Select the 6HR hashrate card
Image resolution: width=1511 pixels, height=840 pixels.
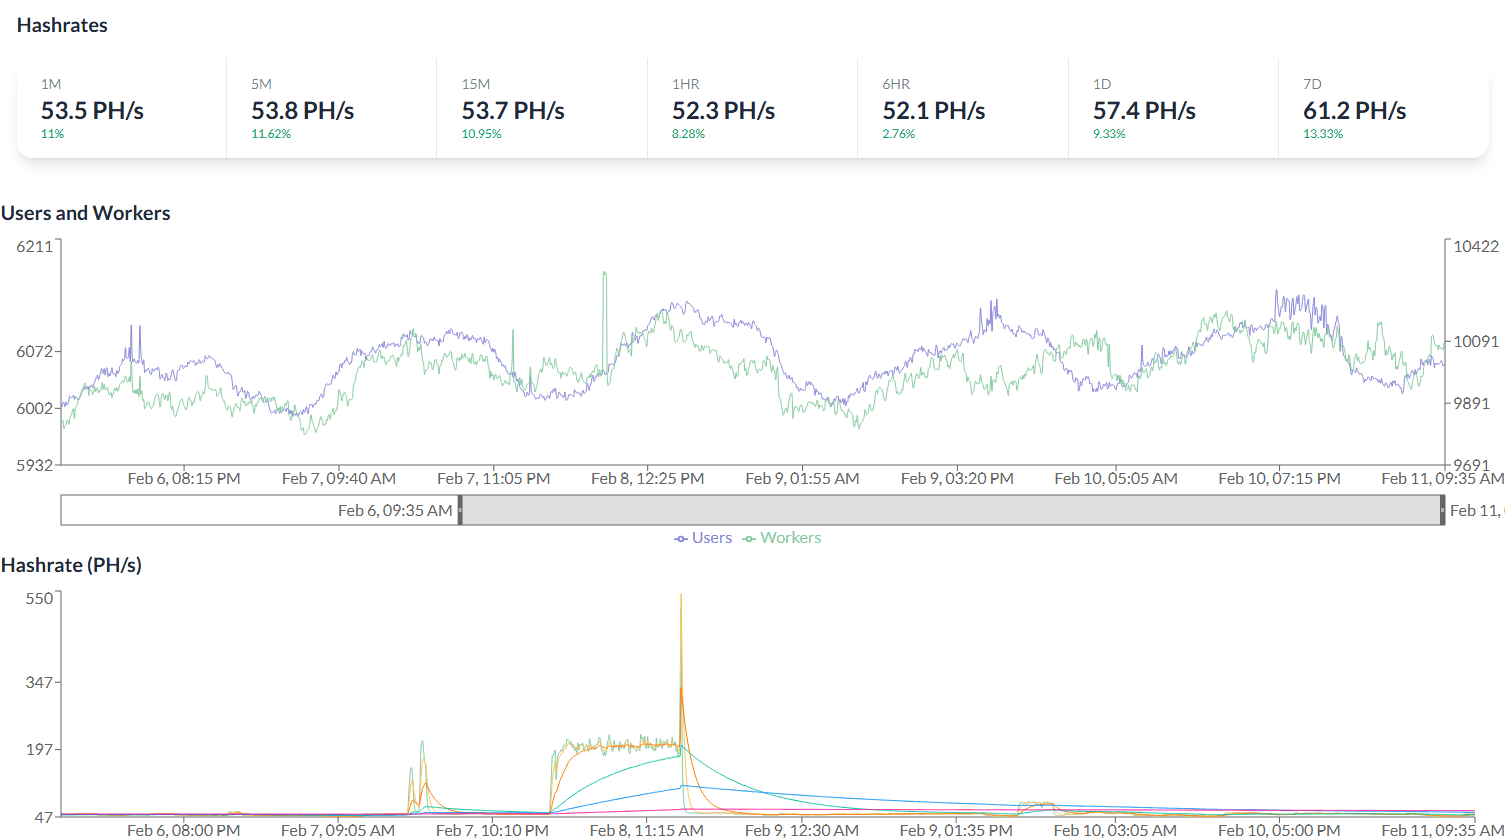point(962,108)
